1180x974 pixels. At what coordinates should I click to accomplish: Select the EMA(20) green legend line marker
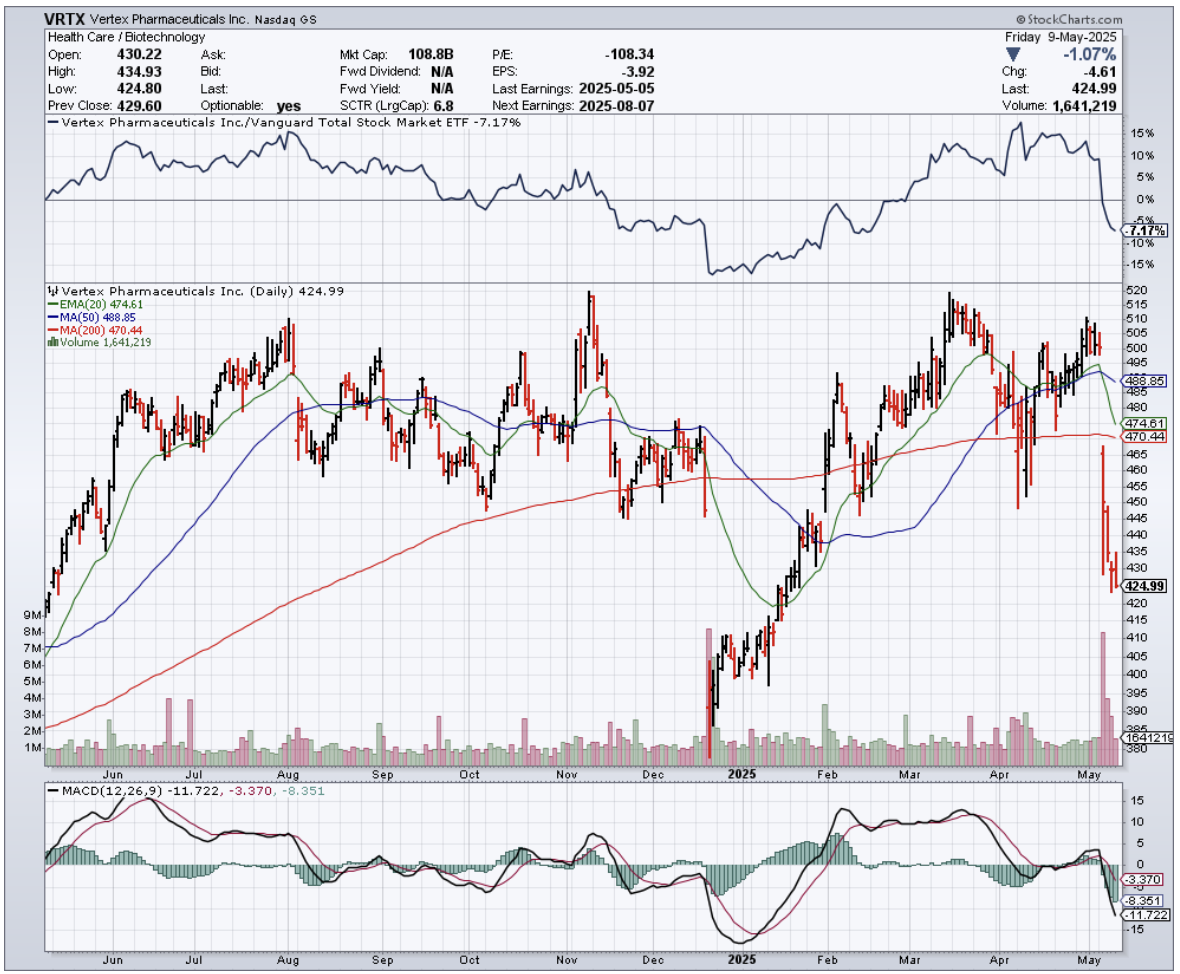(51, 306)
